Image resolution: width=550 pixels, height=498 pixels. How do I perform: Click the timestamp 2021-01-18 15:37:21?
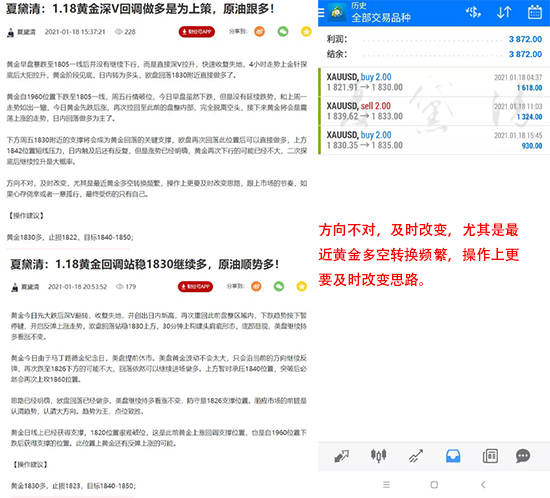[x=75, y=32]
